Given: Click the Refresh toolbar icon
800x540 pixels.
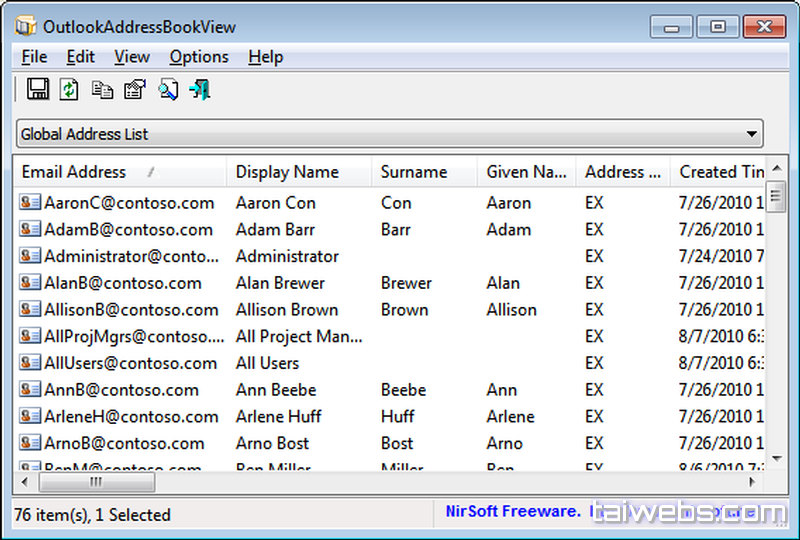Looking at the screenshot, I should (x=69, y=90).
